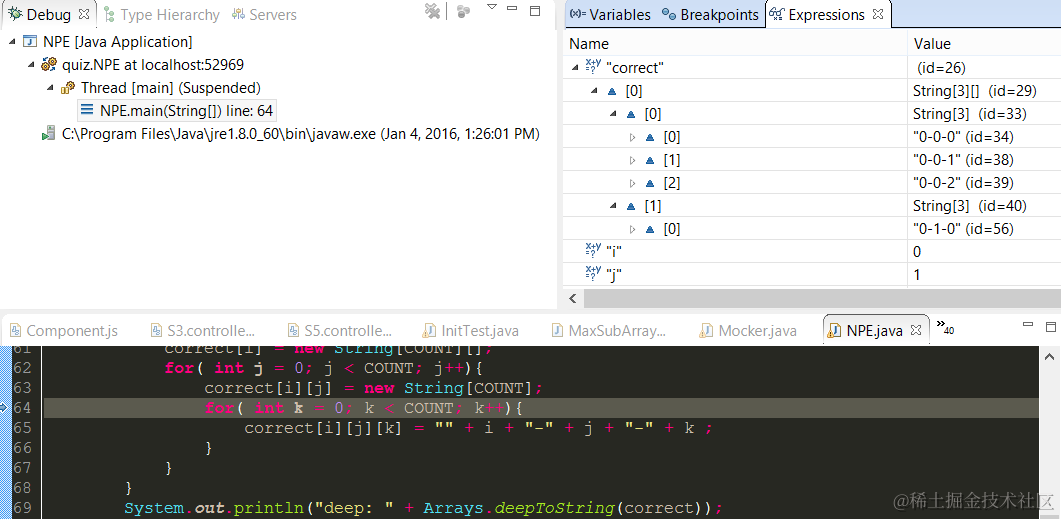This screenshot has width=1061, height=519.
Task: Expand the "0-0-0" element row
Action: tap(633, 137)
